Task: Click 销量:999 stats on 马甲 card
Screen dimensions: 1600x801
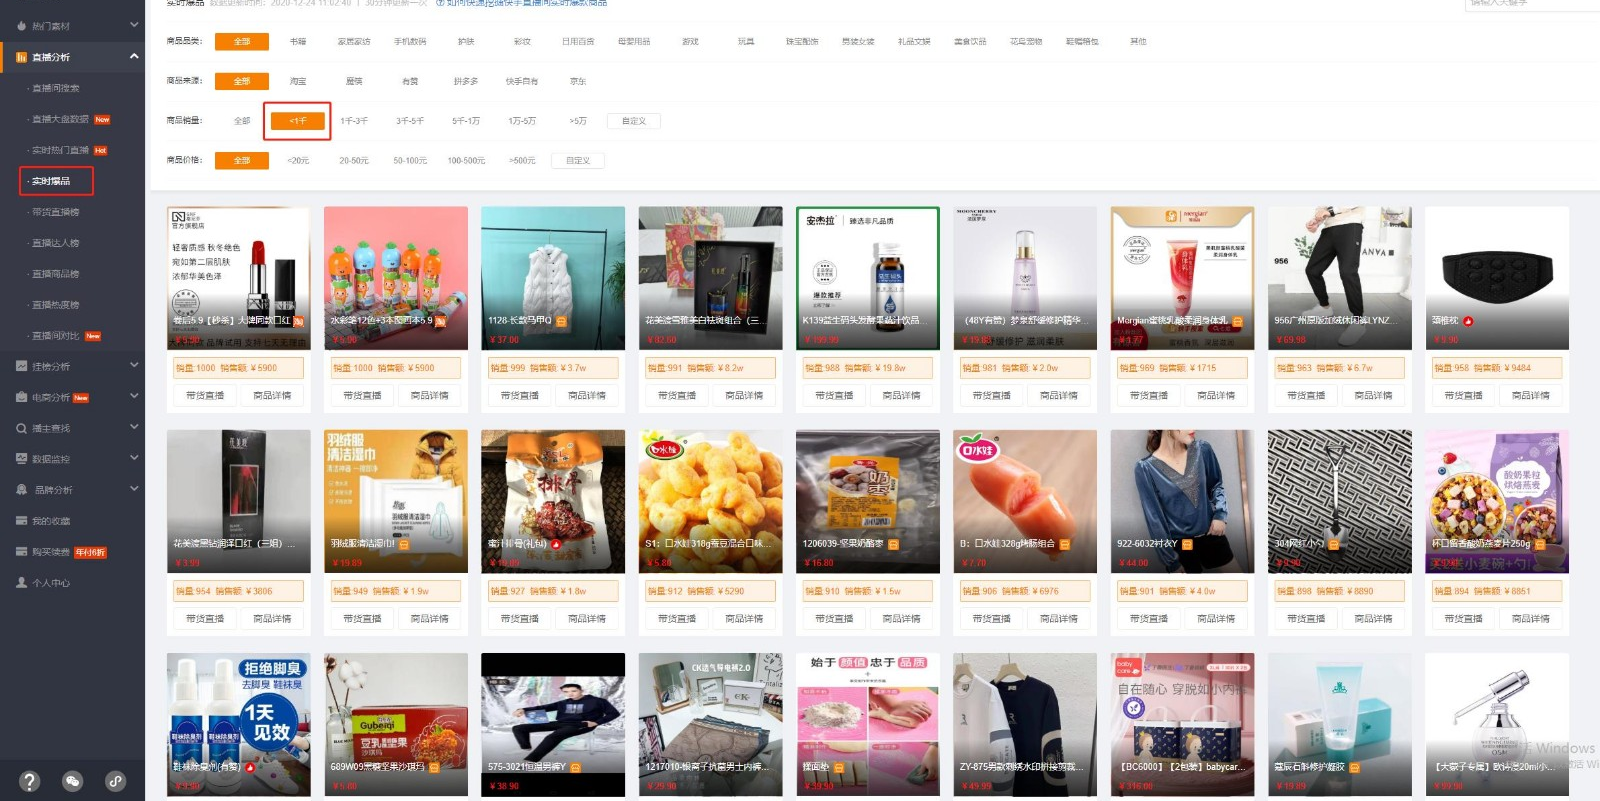Action: tap(553, 368)
